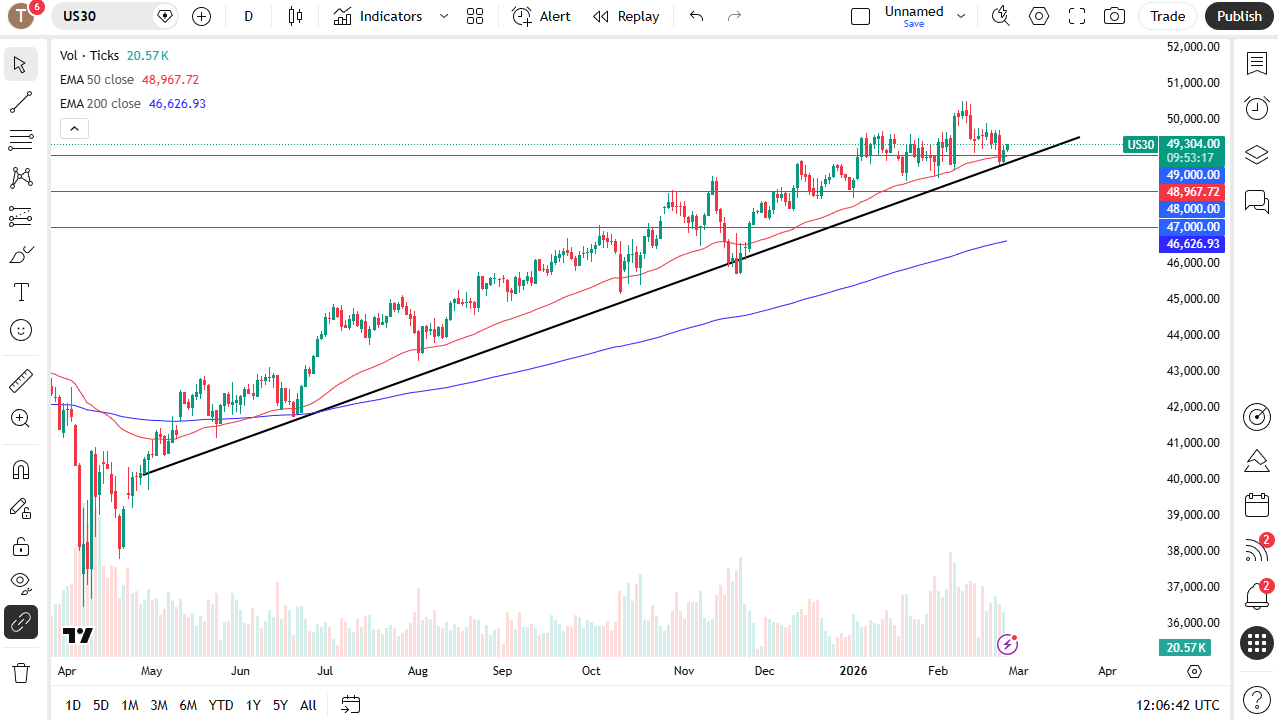Open the notifications bell
1278x720 pixels.
click(x=1257, y=597)
